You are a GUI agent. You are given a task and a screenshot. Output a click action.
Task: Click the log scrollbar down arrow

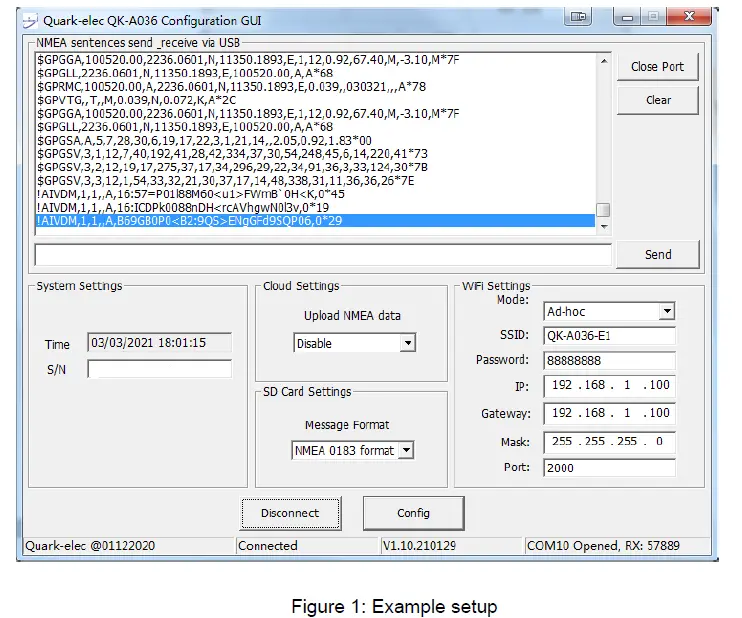click(604, 227)
